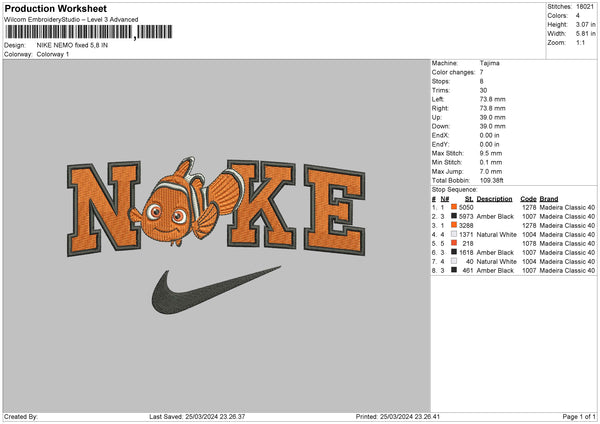Screen dimensions: 600x424
Task: Click the Max Jump value "7.0 mm"
Action: point(491,171)
